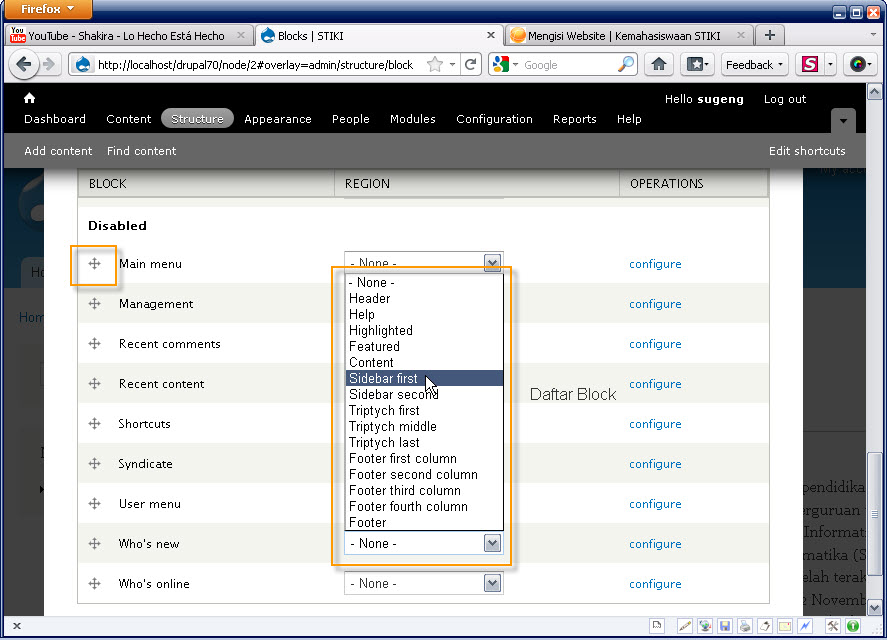Open the Appearance admin menu
This screenshot has width=887, height=640.
click(277, 119)
